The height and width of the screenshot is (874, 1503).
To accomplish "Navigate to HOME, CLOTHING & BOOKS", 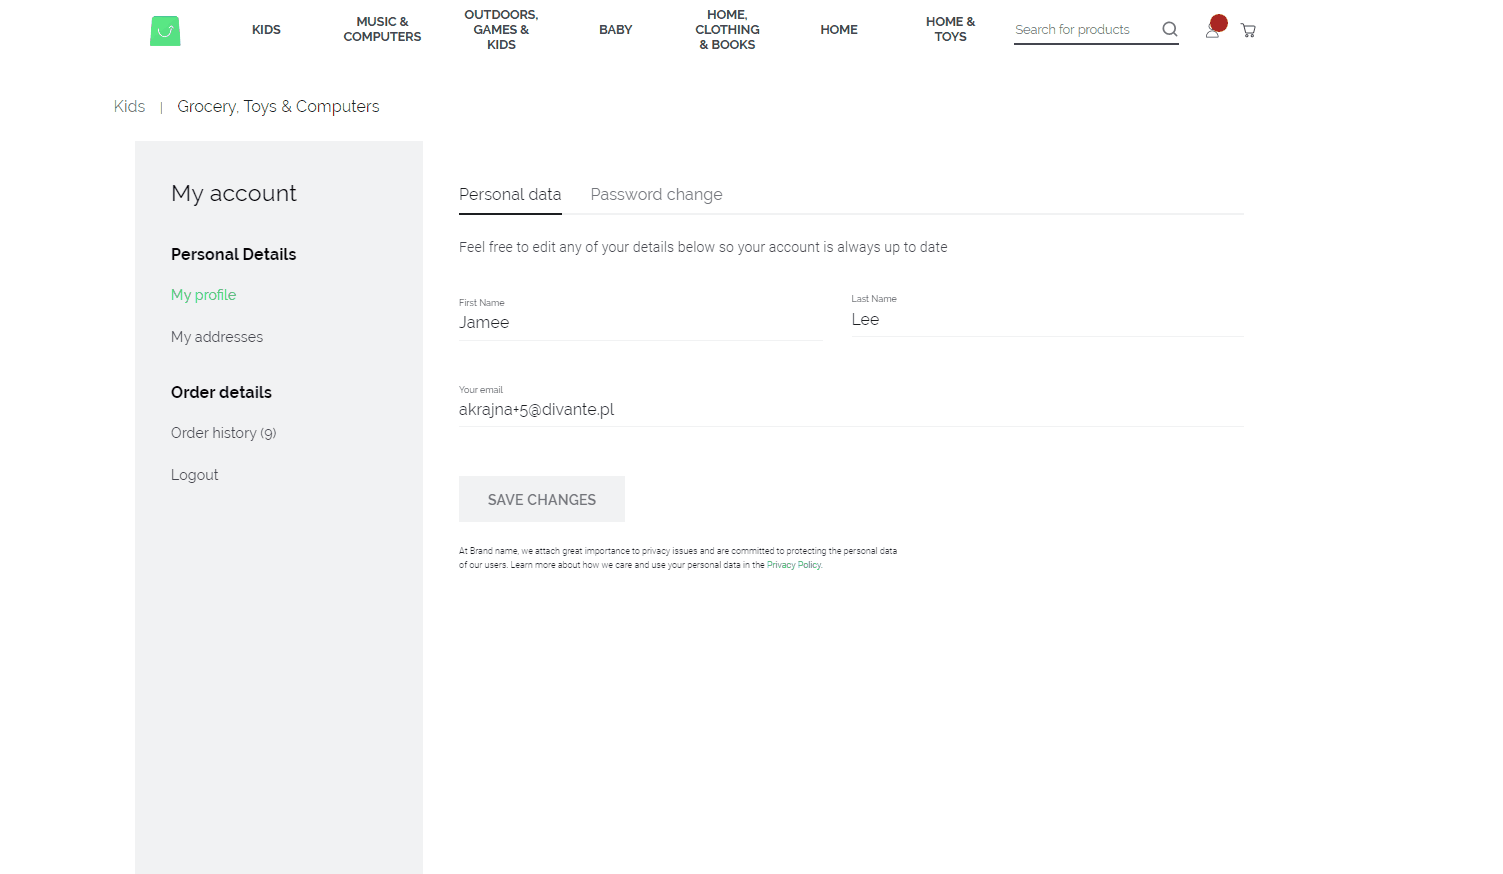I will 727,29.
